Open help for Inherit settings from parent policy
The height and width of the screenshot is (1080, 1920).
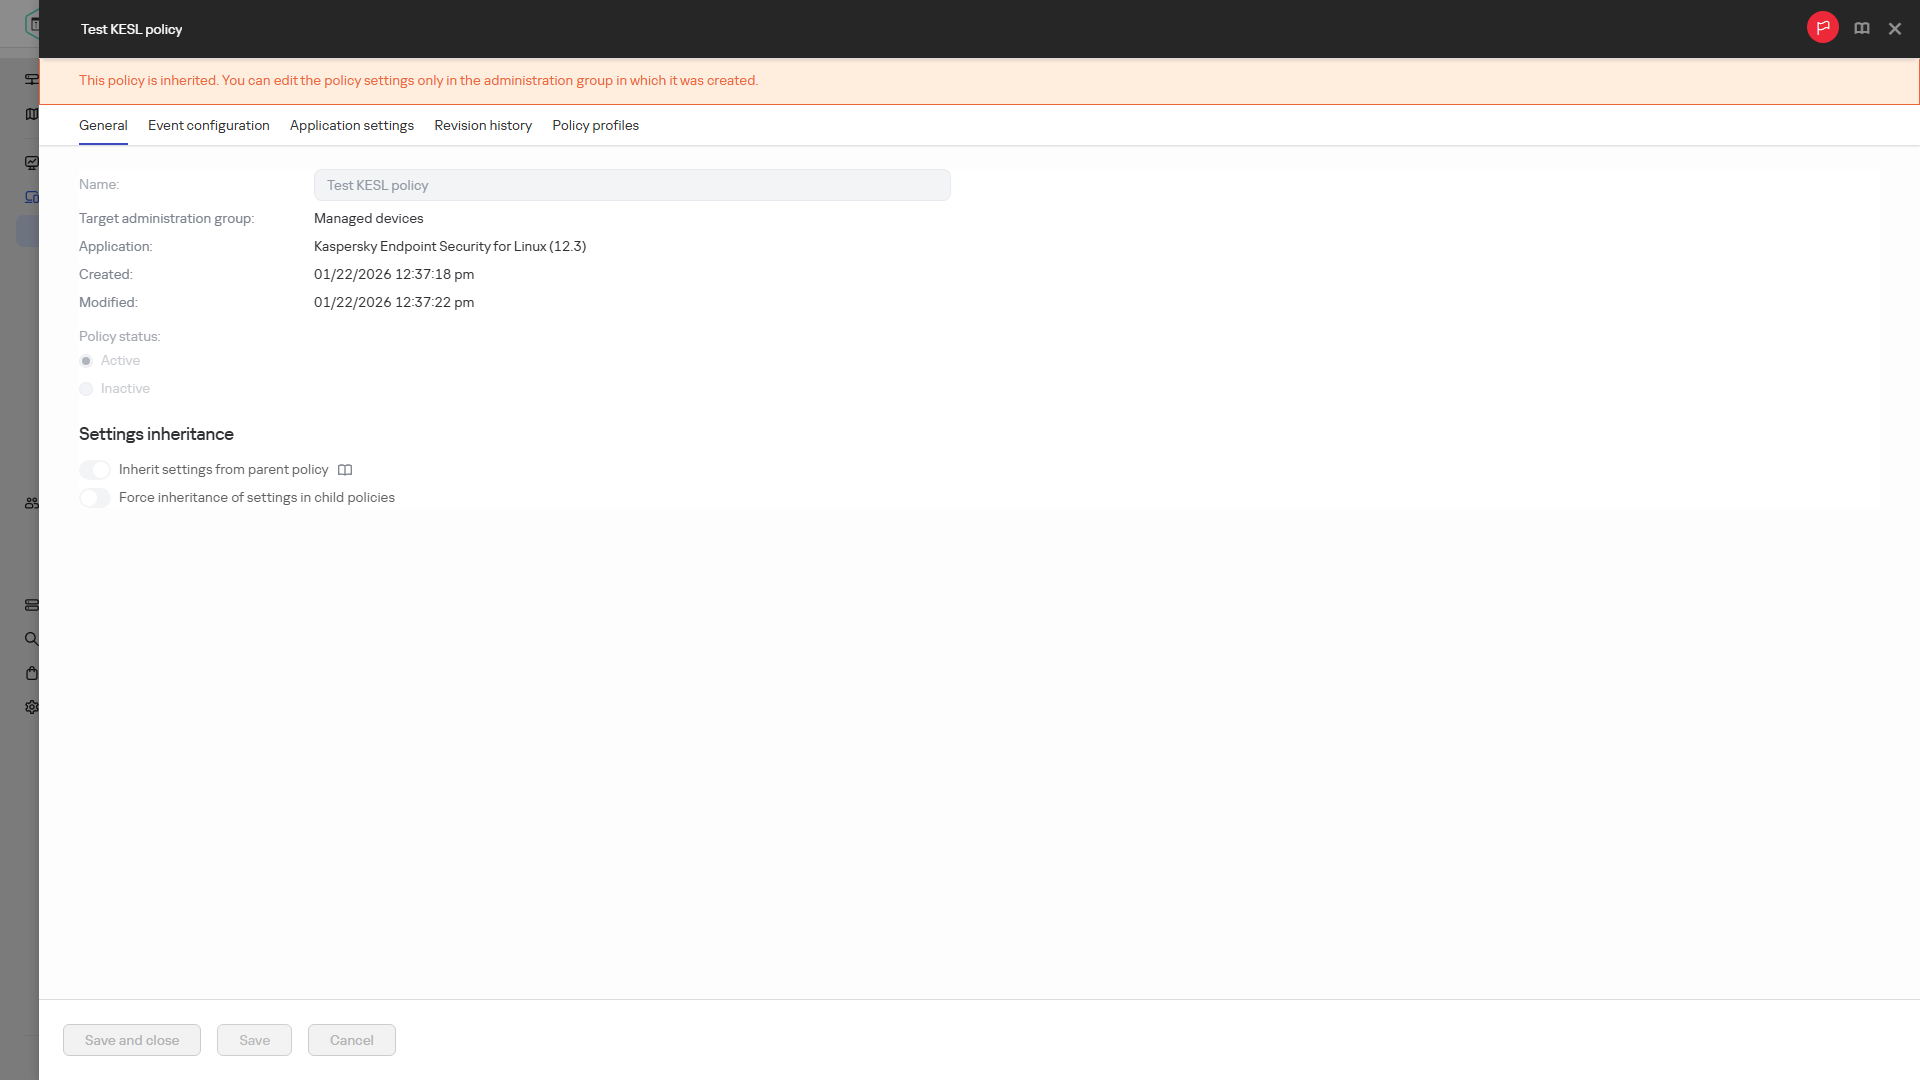click(345, 470)
